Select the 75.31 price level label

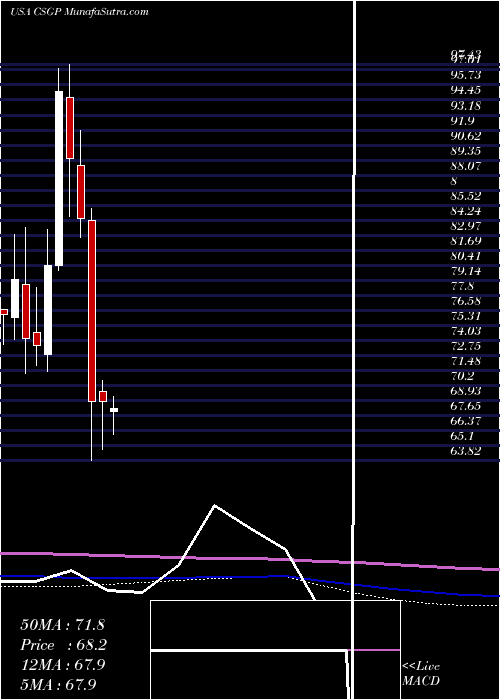click(x=466, y=317)
